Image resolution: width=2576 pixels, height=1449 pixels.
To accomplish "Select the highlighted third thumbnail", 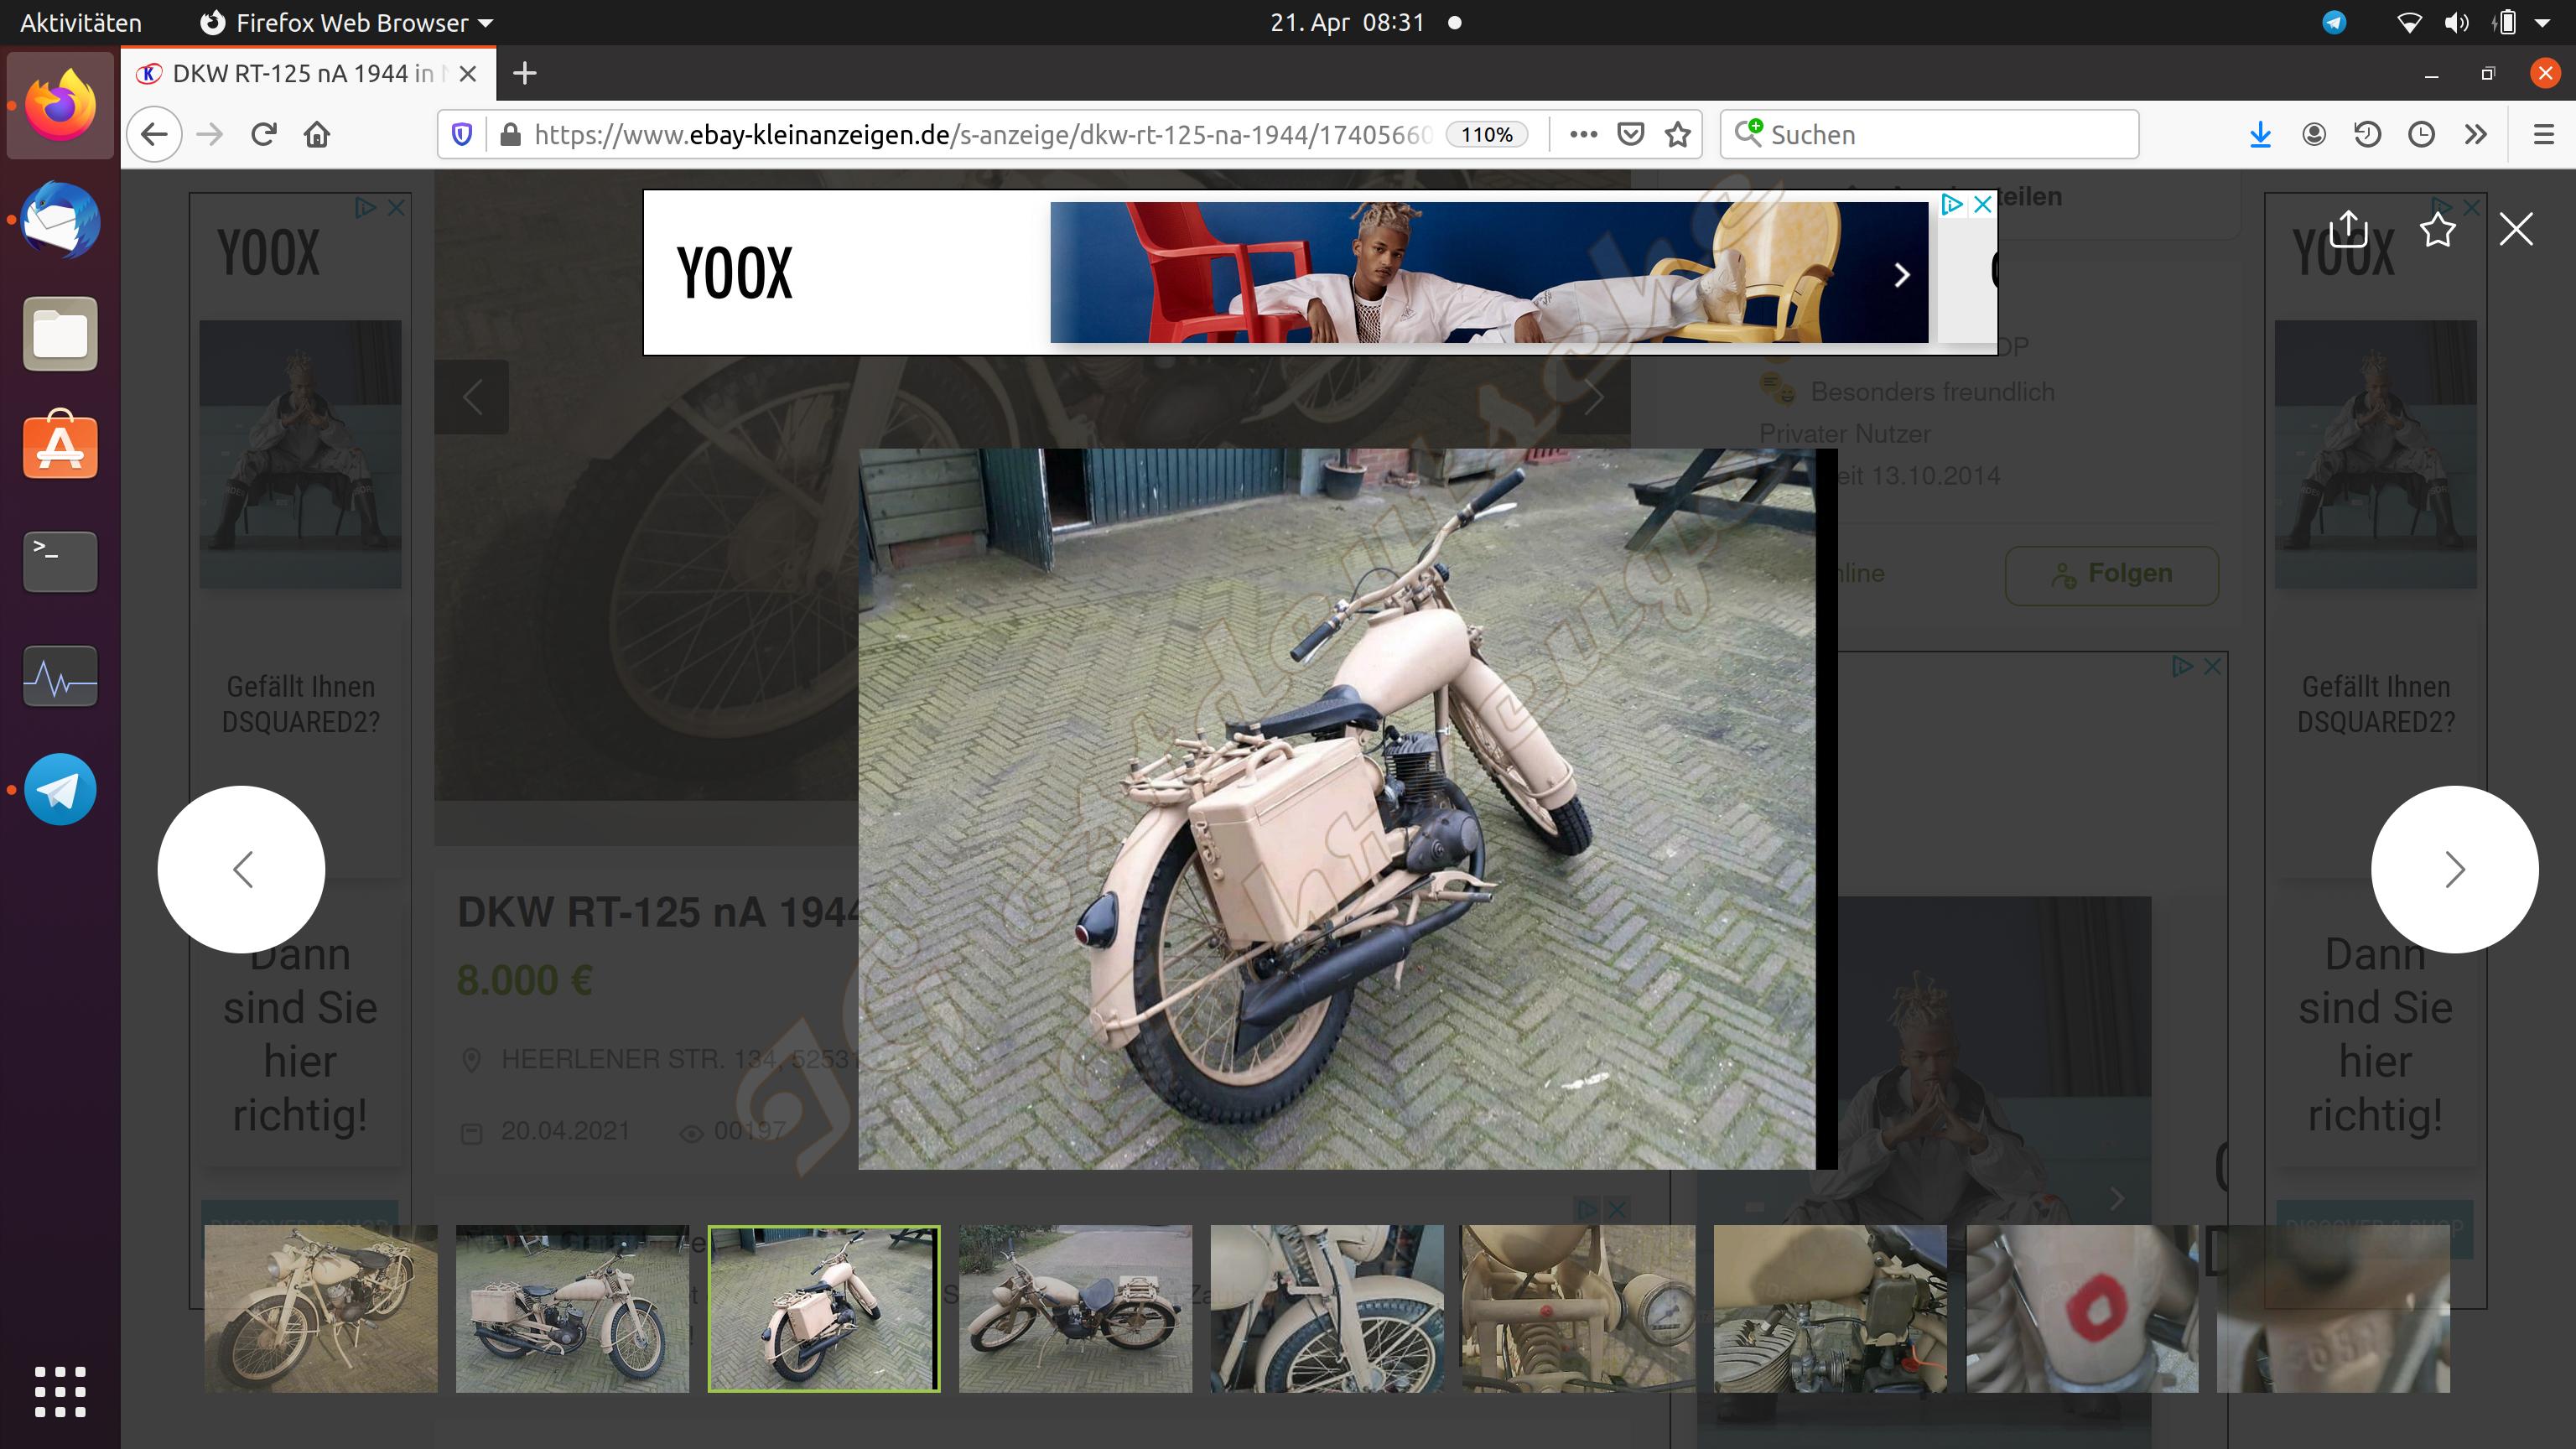I will (x=824, y=1308).
